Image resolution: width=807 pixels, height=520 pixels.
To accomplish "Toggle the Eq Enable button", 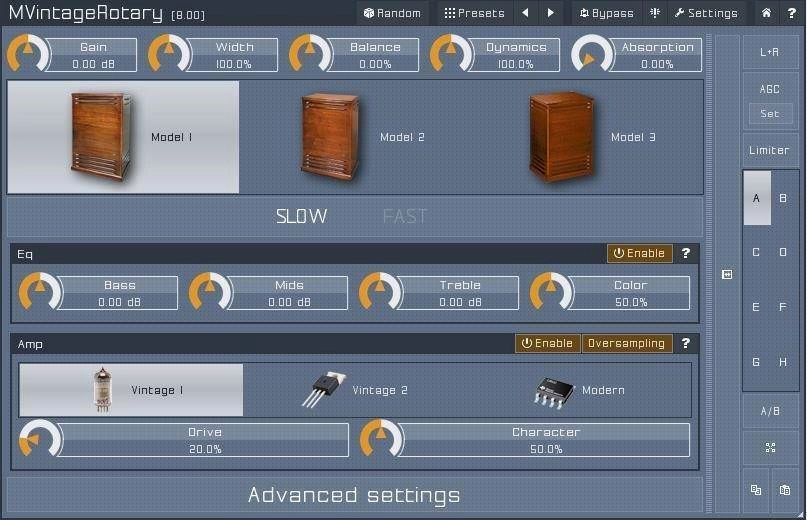I will [x=640, y=253].
